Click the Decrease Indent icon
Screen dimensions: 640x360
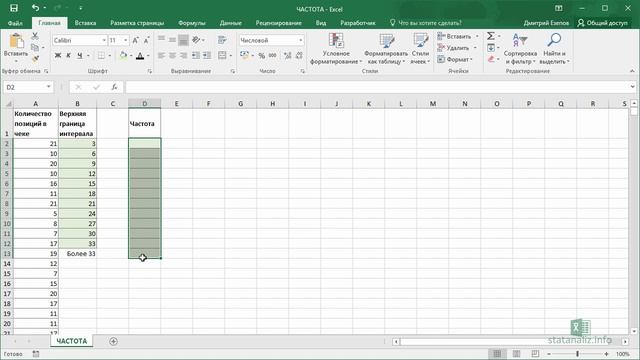196,56
